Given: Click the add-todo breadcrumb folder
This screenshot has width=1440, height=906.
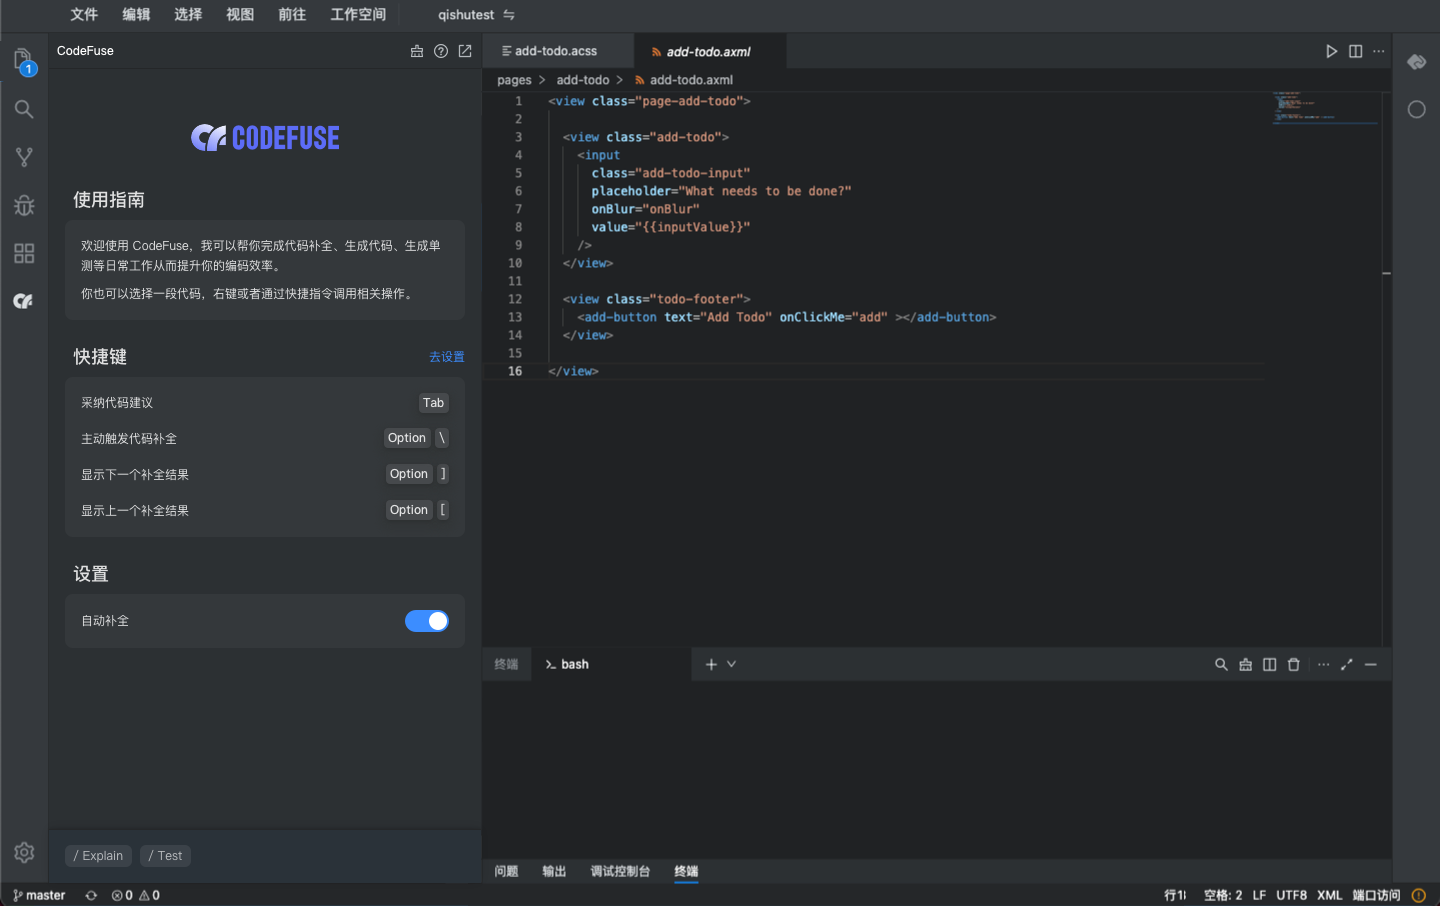Looking at the screenshot, I should click(x=583, y=80).
